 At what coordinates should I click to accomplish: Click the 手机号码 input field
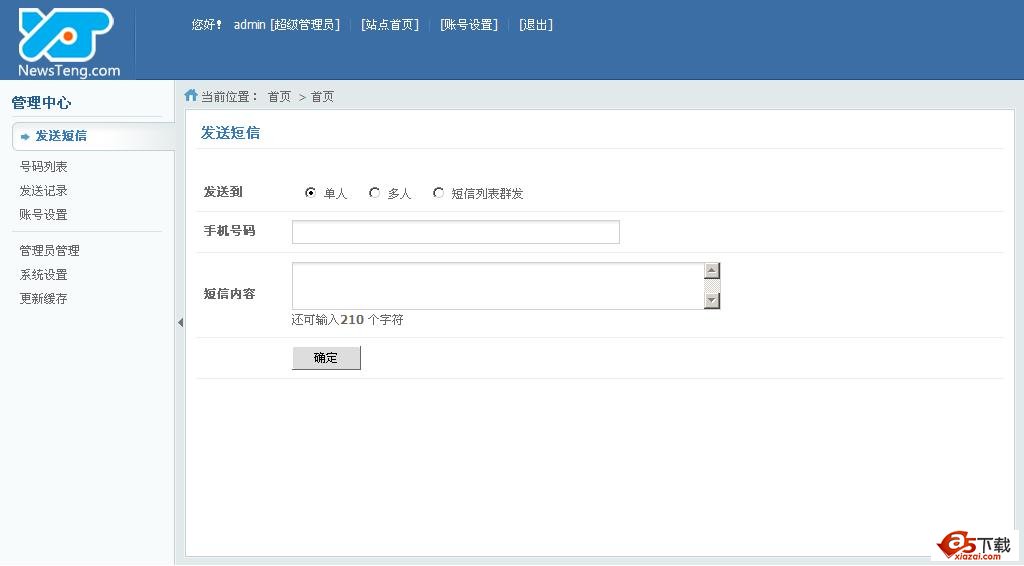(456, 232)
